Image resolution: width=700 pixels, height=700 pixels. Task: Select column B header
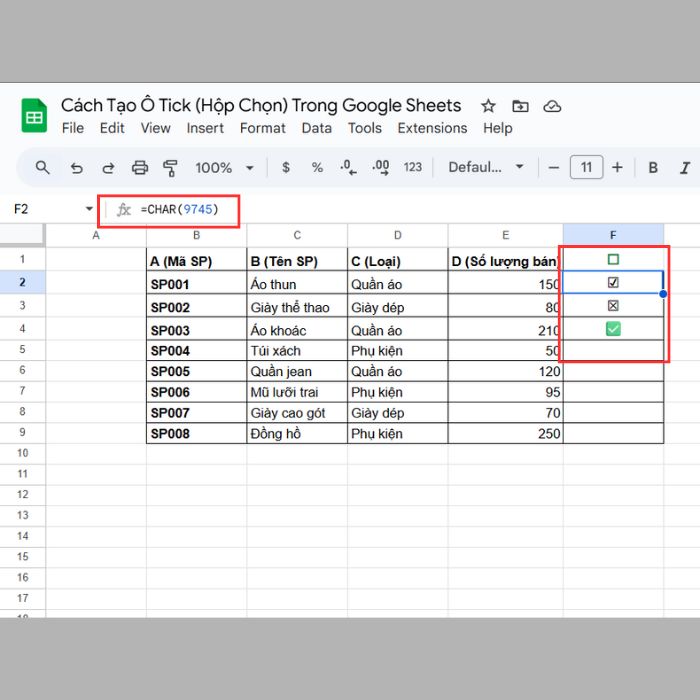click(x=196, y=235)
